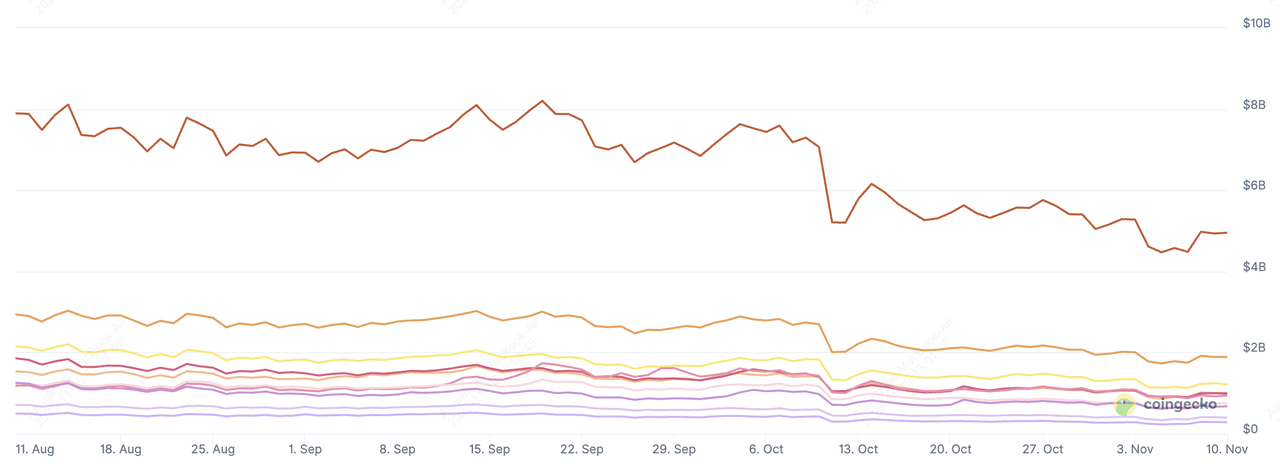This screenshot has width=1280, height=473.
Task: Pick the 27. Oct date label
Action: pos(1043,450)
